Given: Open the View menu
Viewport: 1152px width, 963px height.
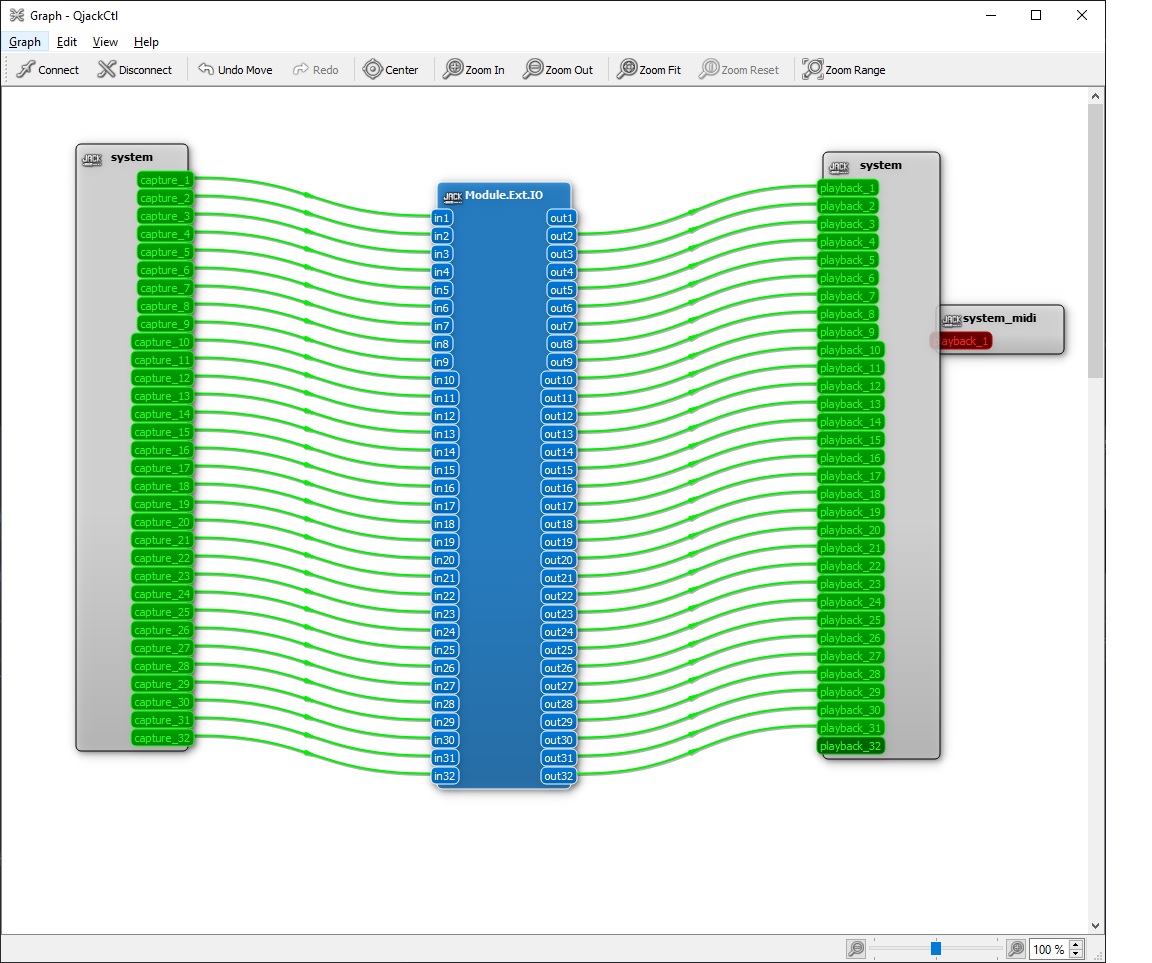Looking at the screenshot, I should tap(105, 42).
